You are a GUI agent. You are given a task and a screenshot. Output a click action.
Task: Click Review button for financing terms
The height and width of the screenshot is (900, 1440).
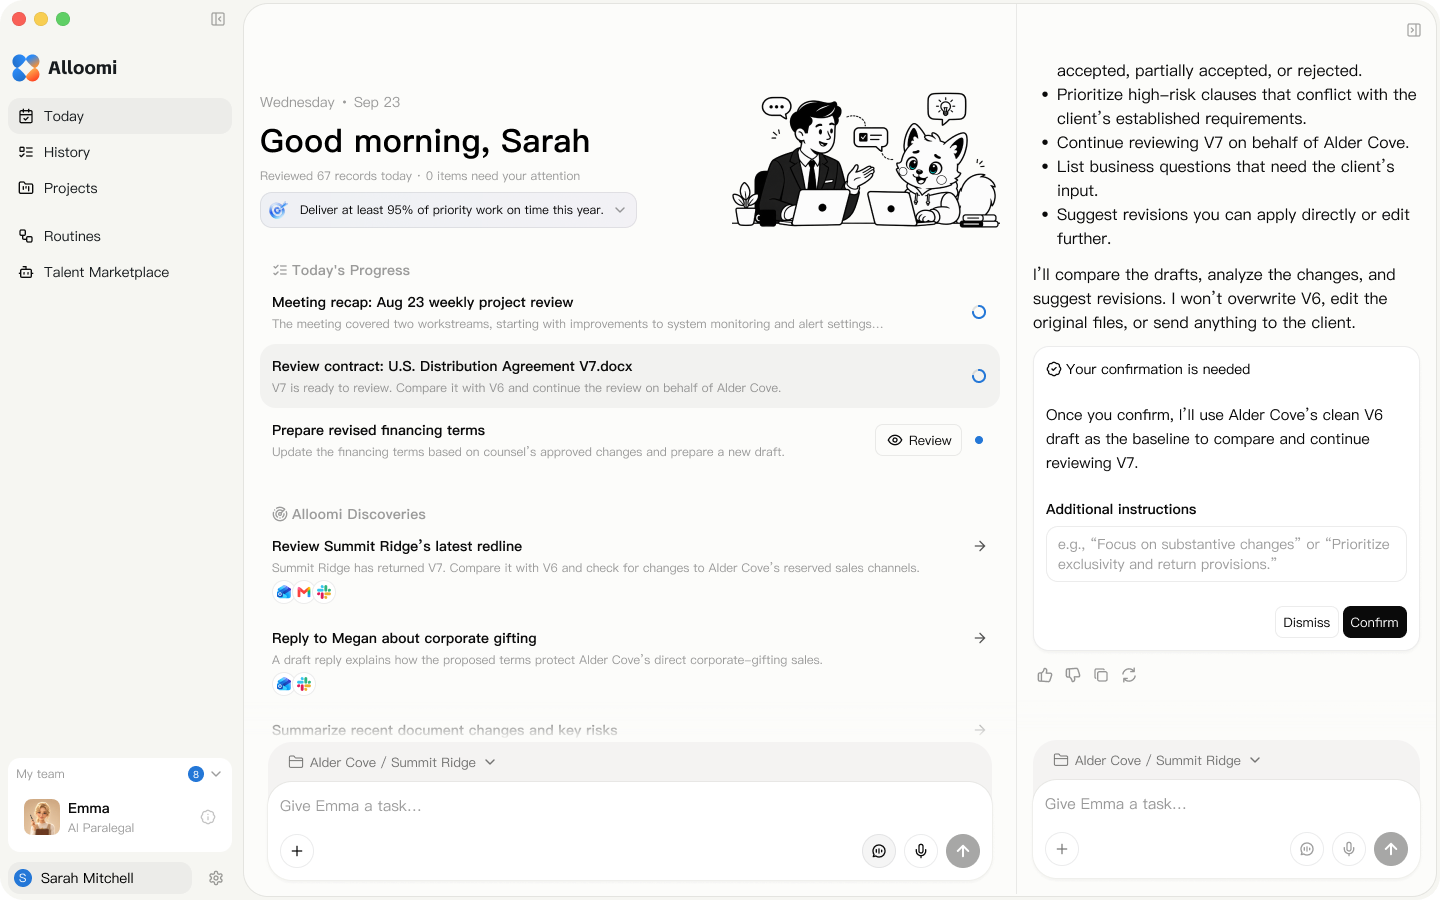[919, 440]
